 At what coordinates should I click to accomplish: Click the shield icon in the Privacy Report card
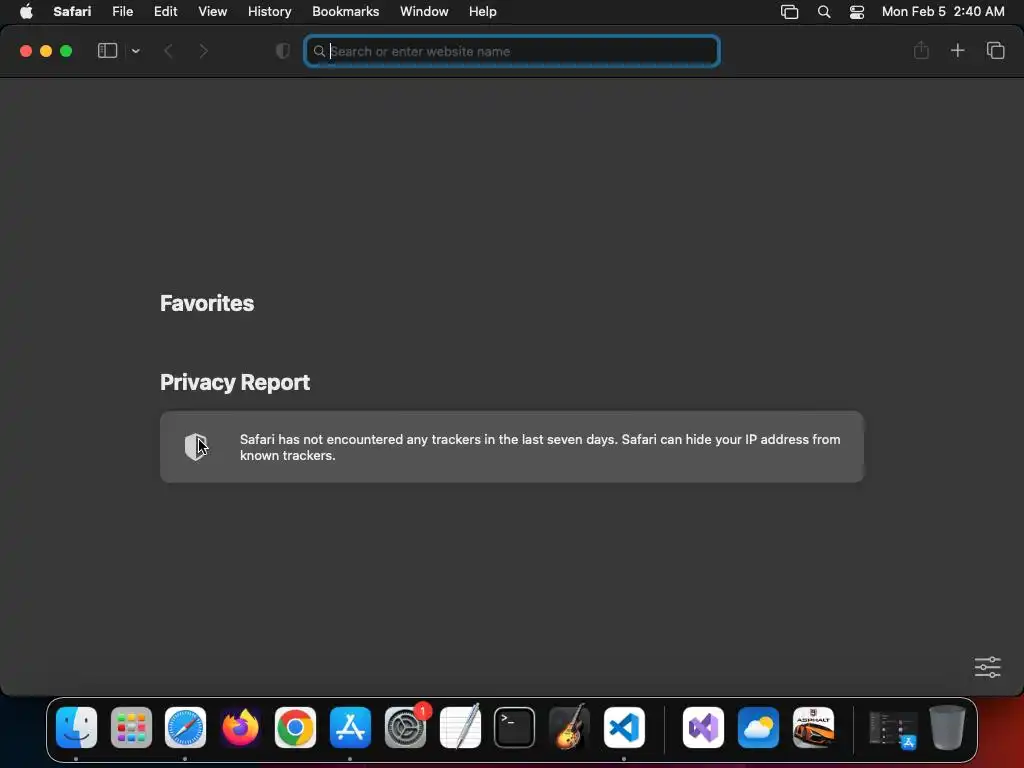tap(196, 447)
